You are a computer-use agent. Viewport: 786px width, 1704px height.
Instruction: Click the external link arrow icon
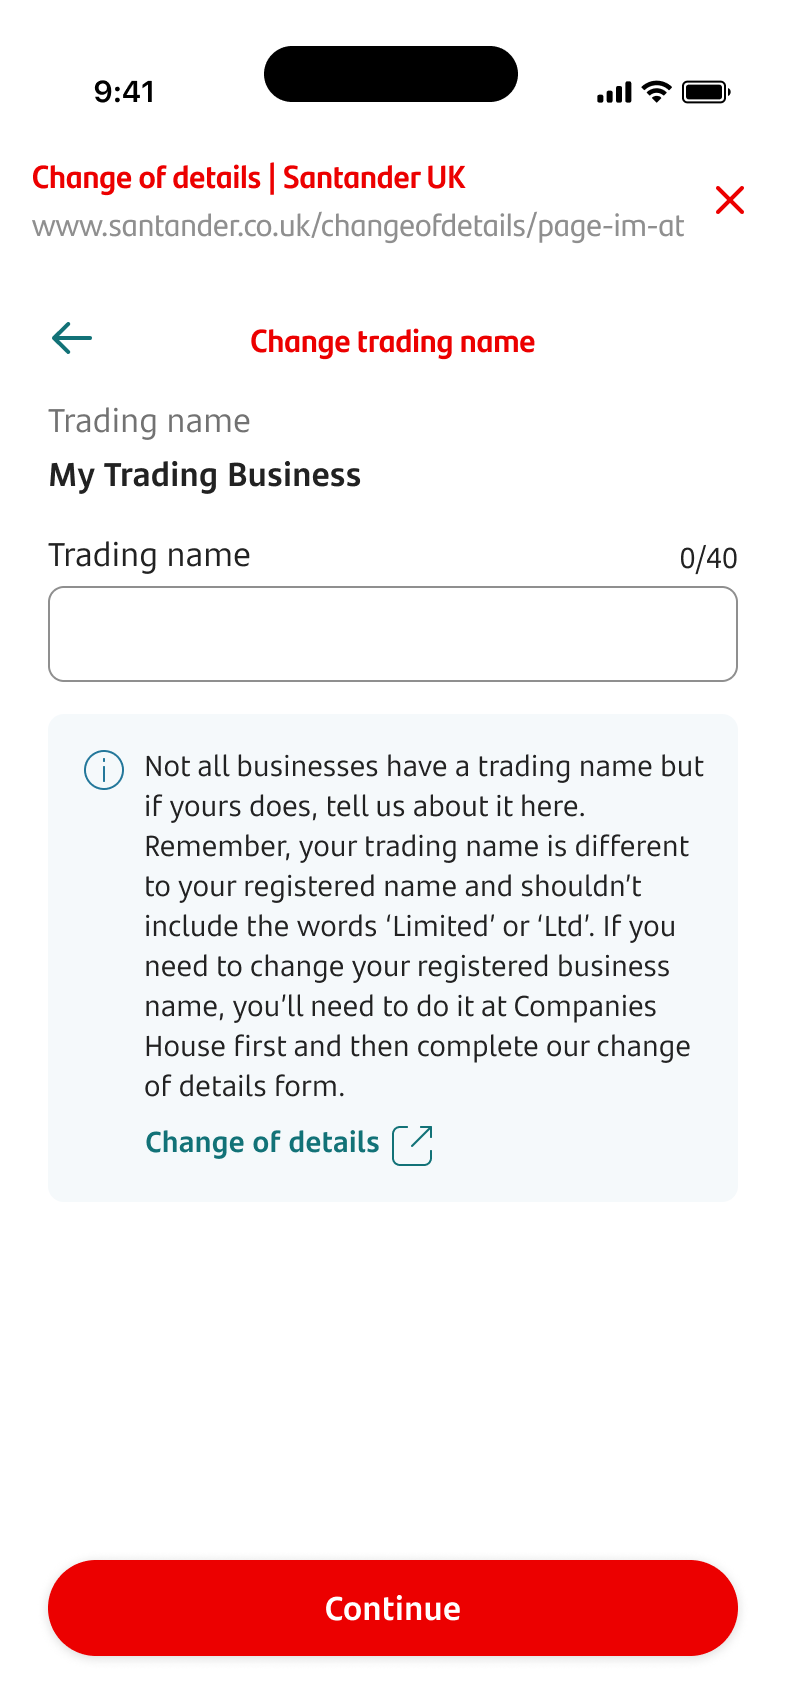pyautogui.click(x=412, y=1145)
